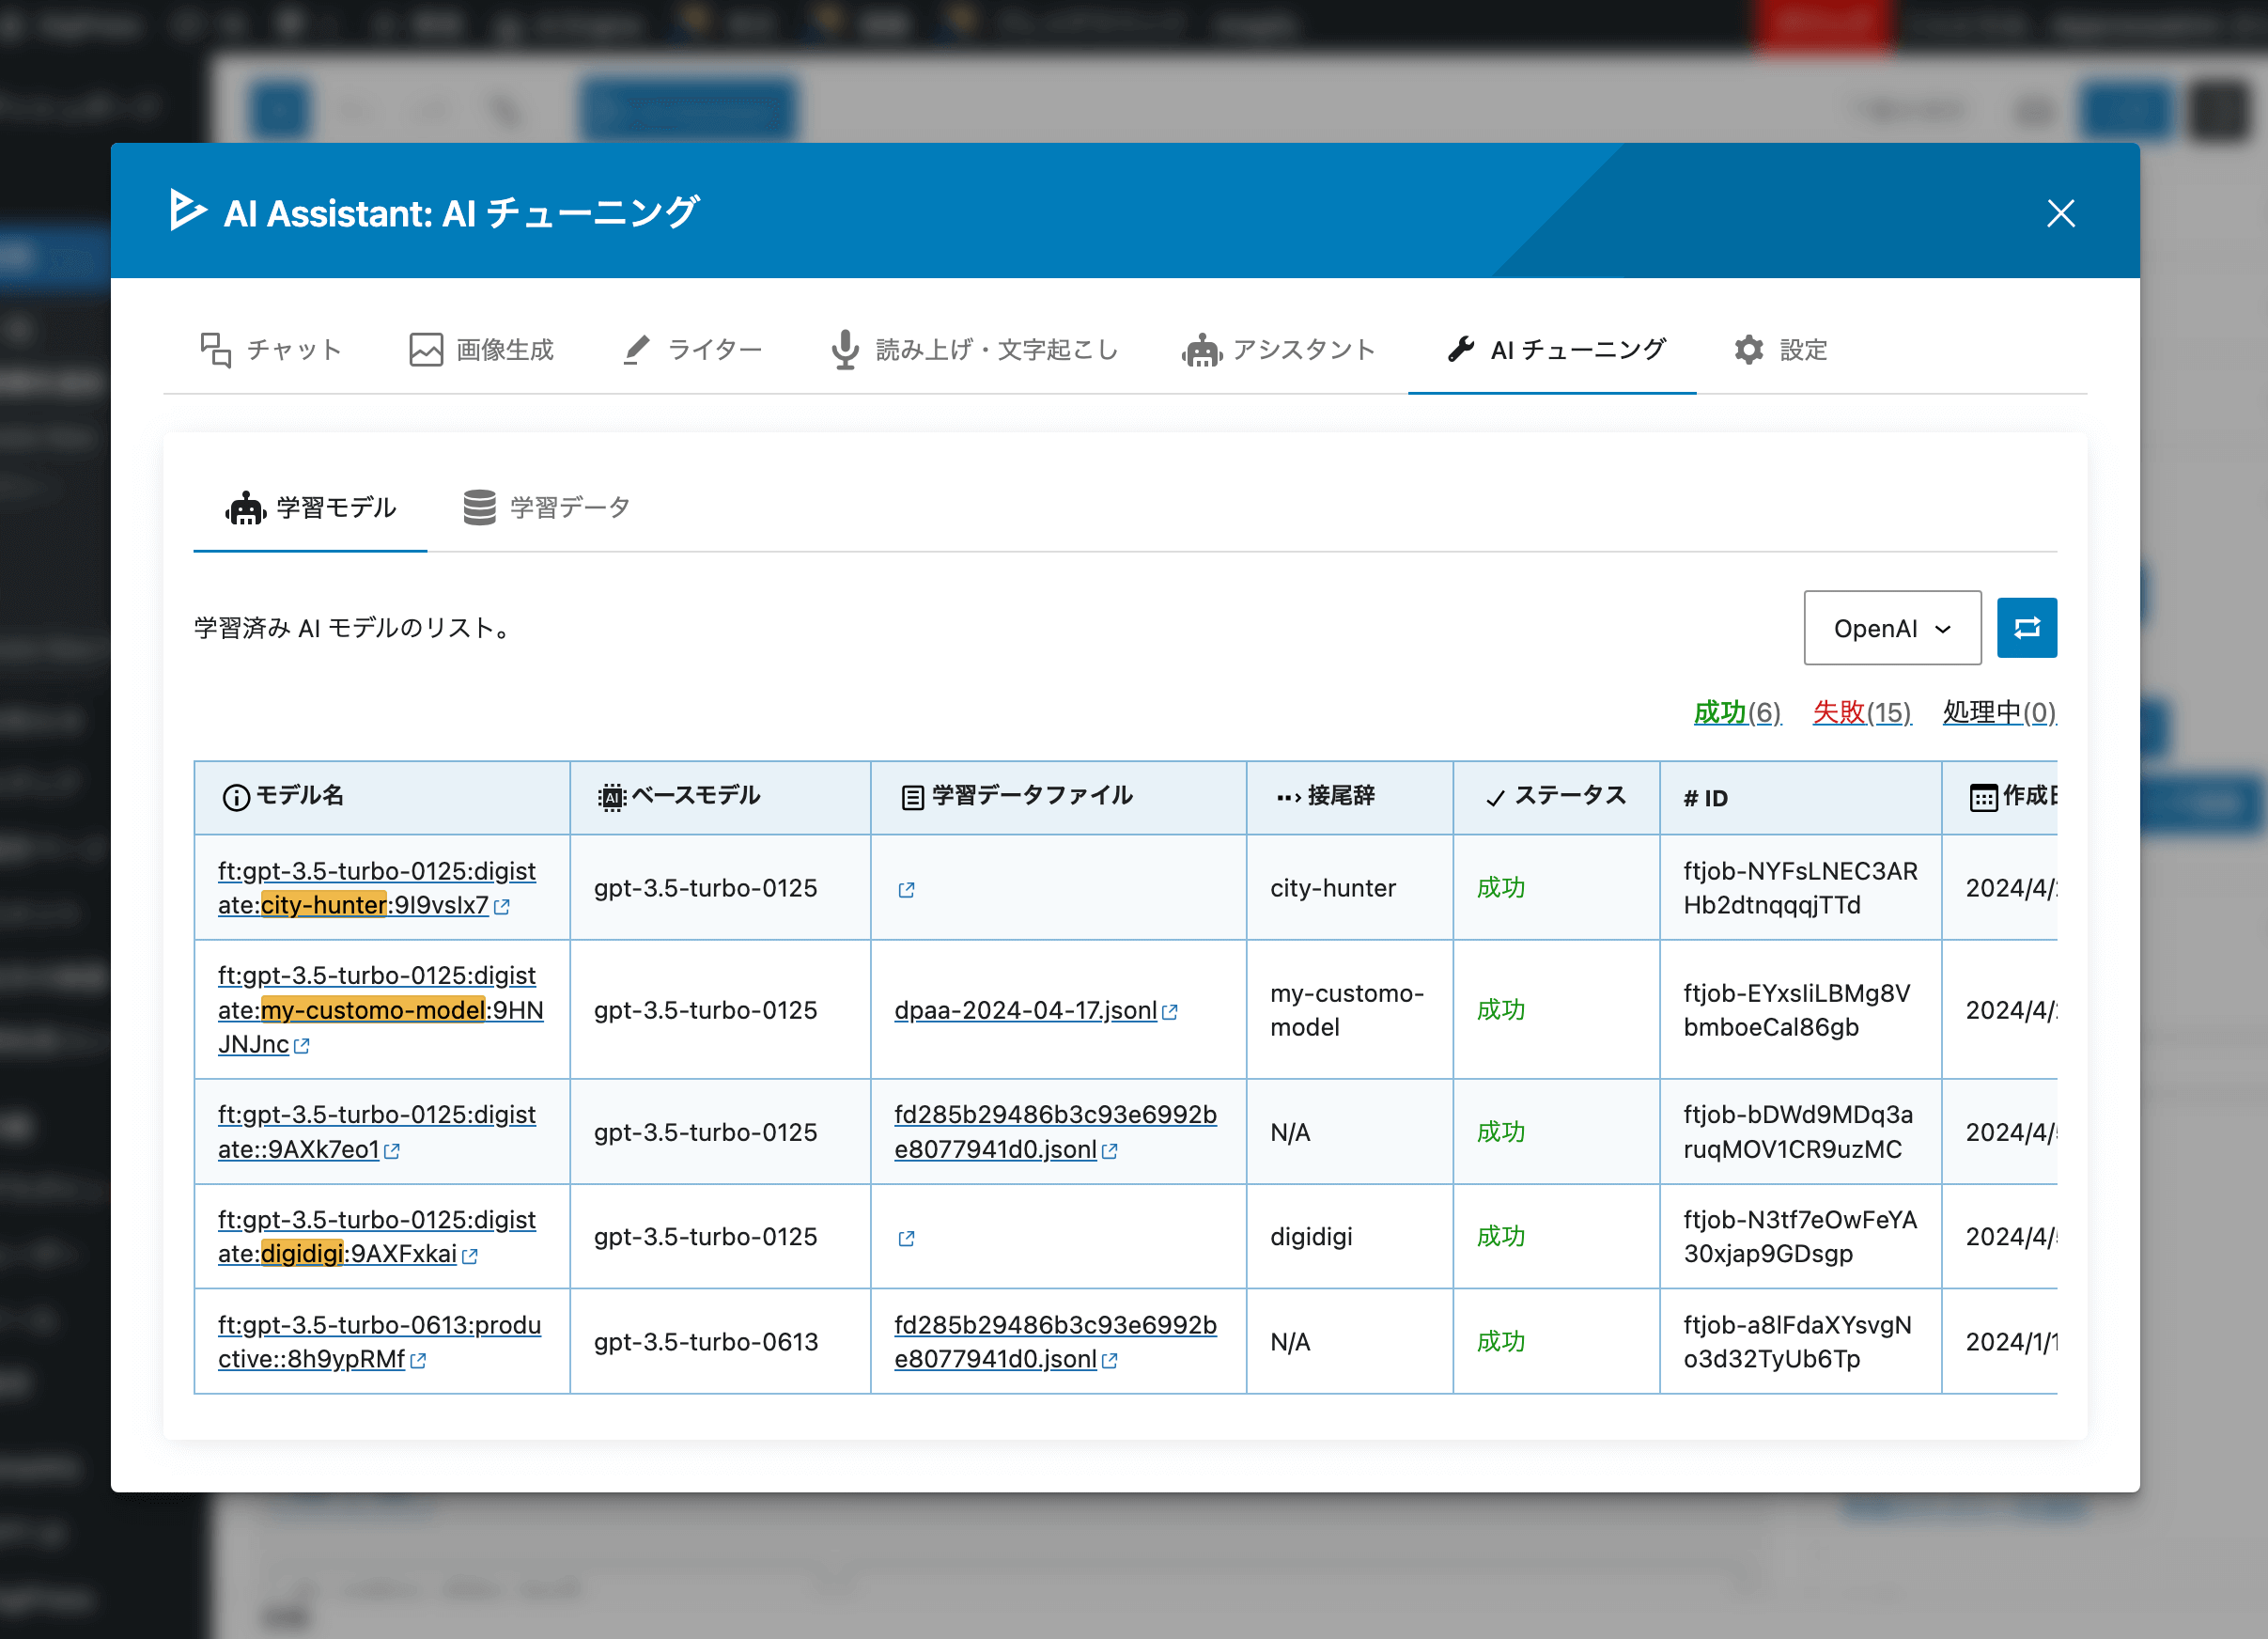The height and width of the screenshot is (1639, 2268).
Task: Click the chat bubbles icon on チャット tab
Action: tap(216, 350)
